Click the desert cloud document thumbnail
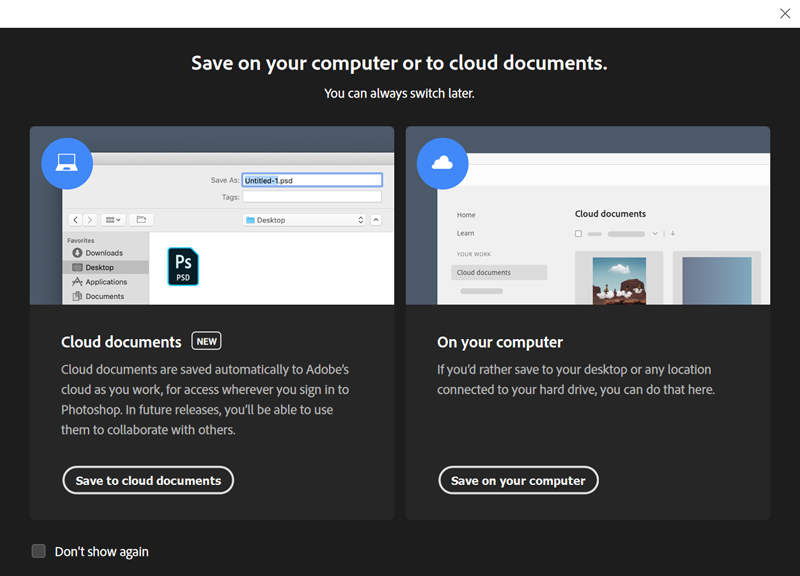The image size is (800, 576). 618,280
